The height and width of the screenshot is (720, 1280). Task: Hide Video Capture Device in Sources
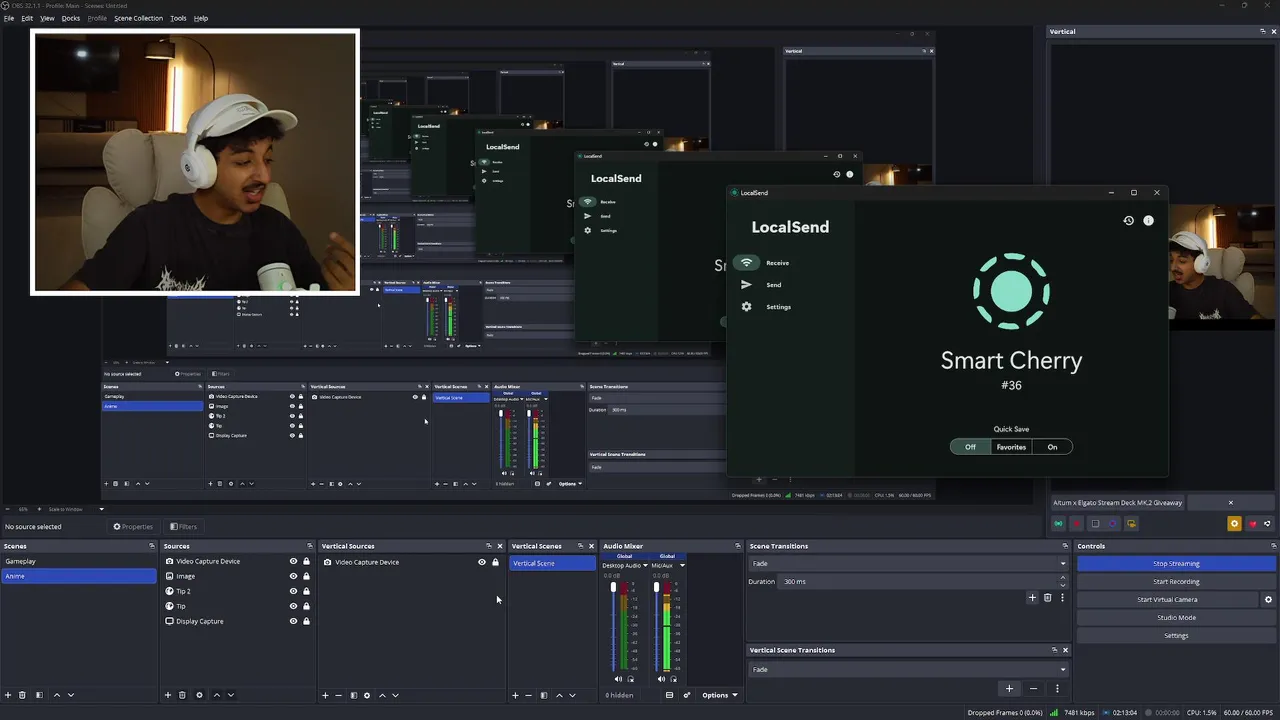click(293, 561)
